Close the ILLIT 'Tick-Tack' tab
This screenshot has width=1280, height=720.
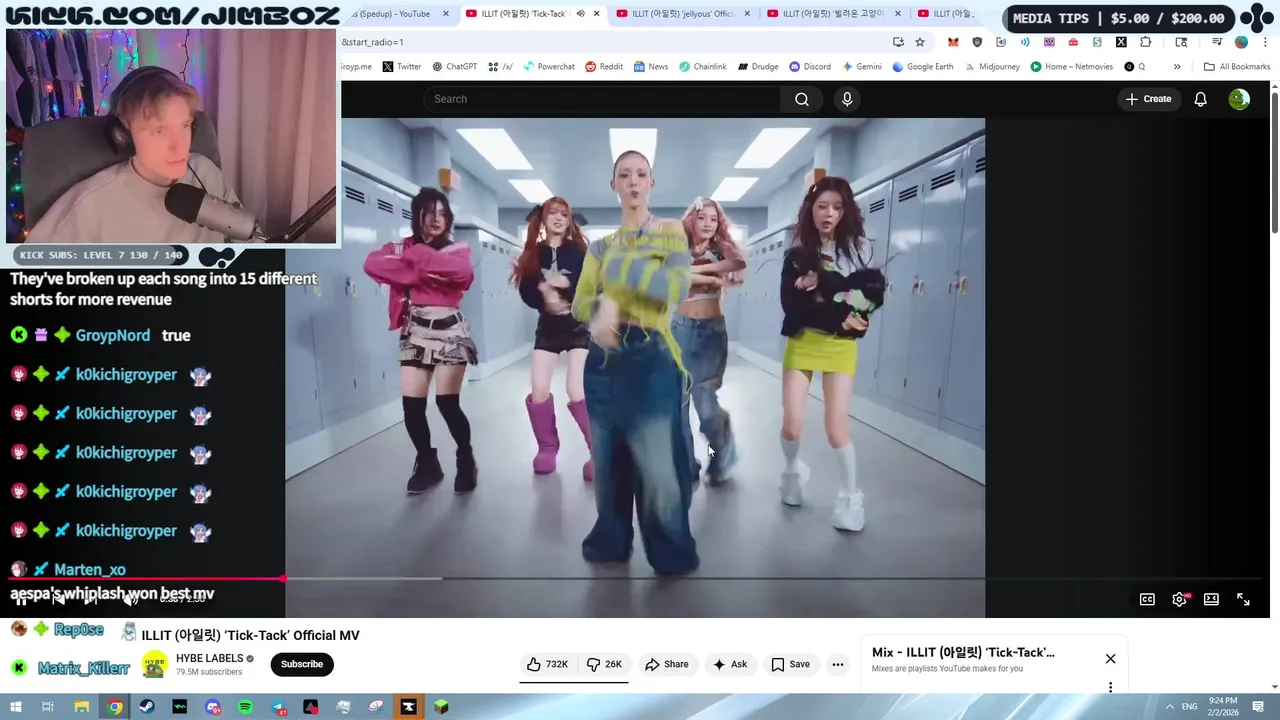[597, 14]
